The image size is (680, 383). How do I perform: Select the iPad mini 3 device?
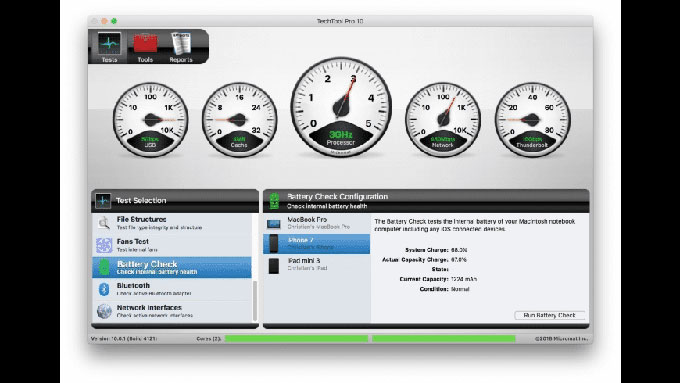(317, 265)
